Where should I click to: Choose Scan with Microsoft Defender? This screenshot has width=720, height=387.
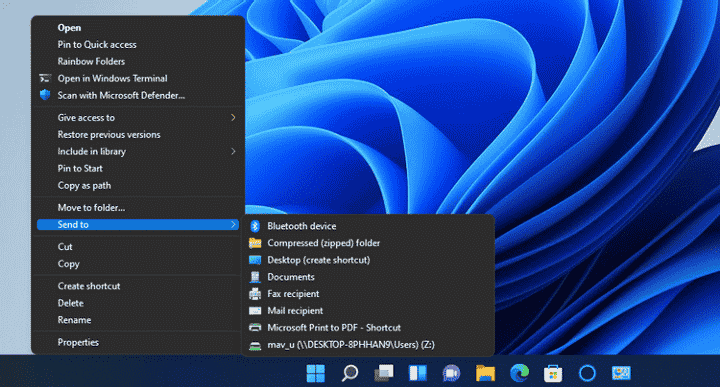(x=121, y=95)
